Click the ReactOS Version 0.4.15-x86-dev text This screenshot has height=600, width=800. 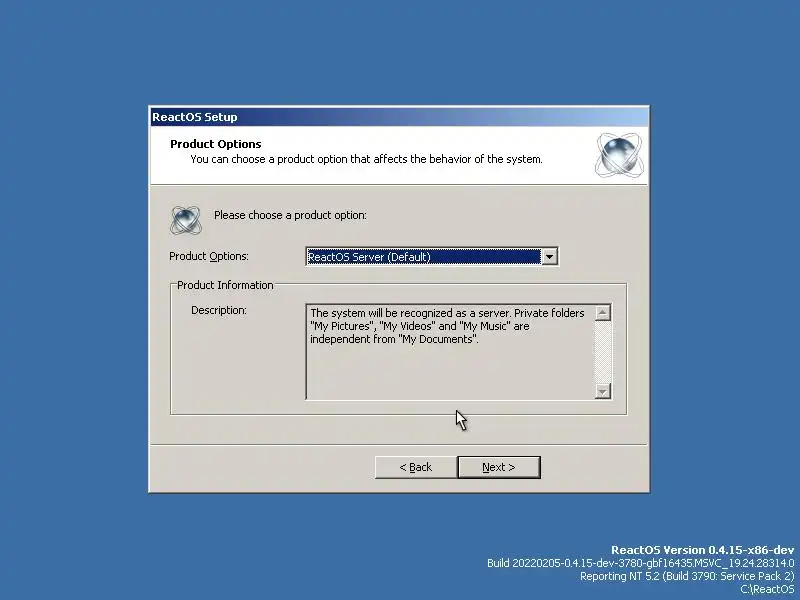pos(703,550)
